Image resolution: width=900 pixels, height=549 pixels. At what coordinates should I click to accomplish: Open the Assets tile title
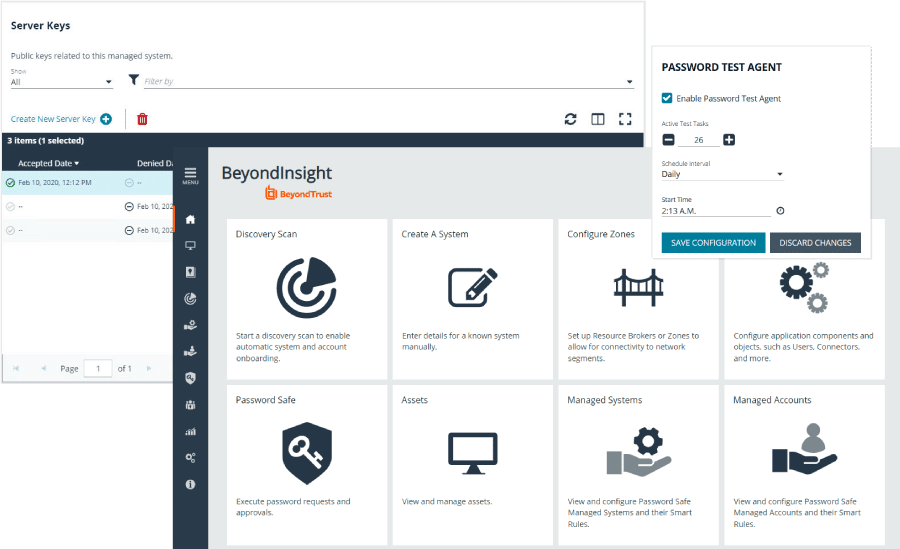(x=414, y=400)
